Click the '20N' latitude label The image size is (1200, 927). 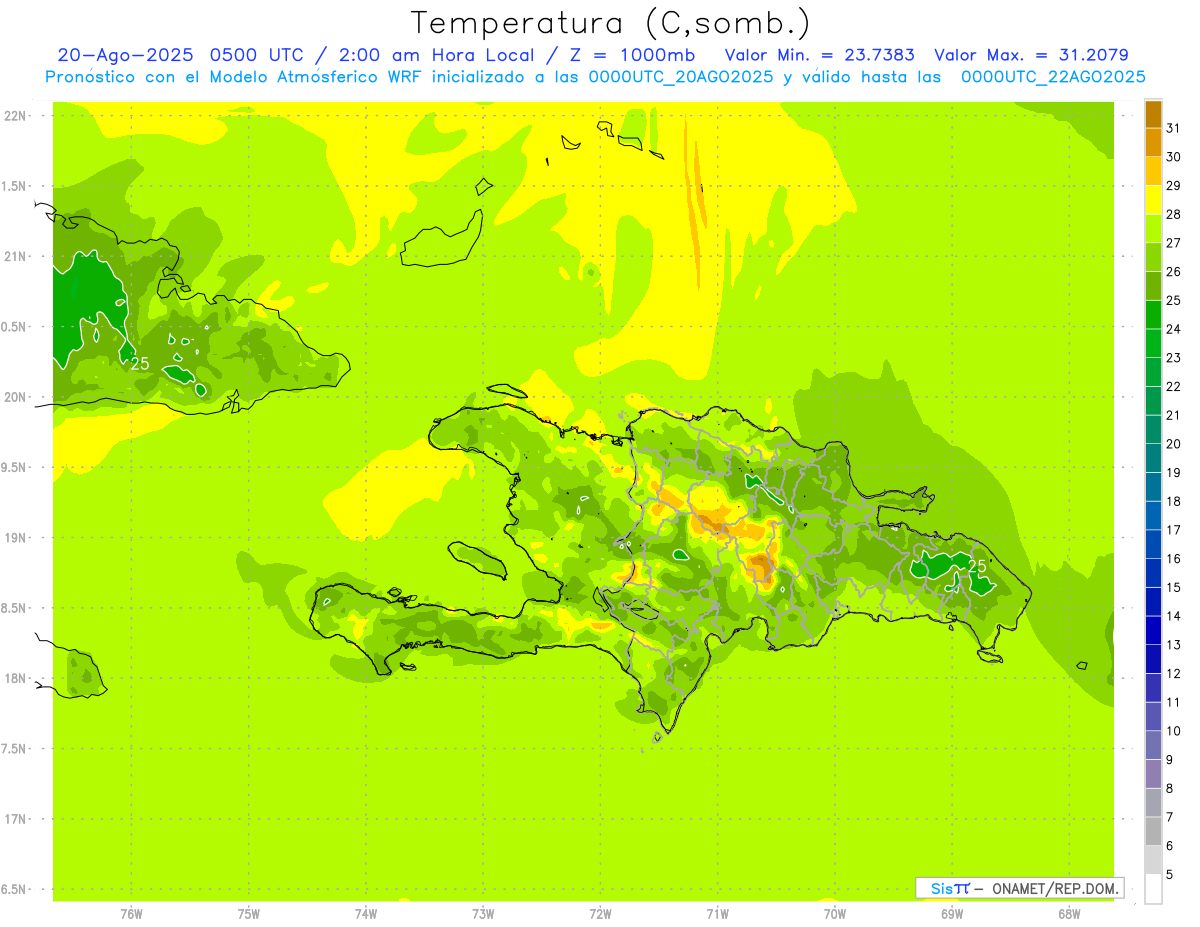coord(15,397)
